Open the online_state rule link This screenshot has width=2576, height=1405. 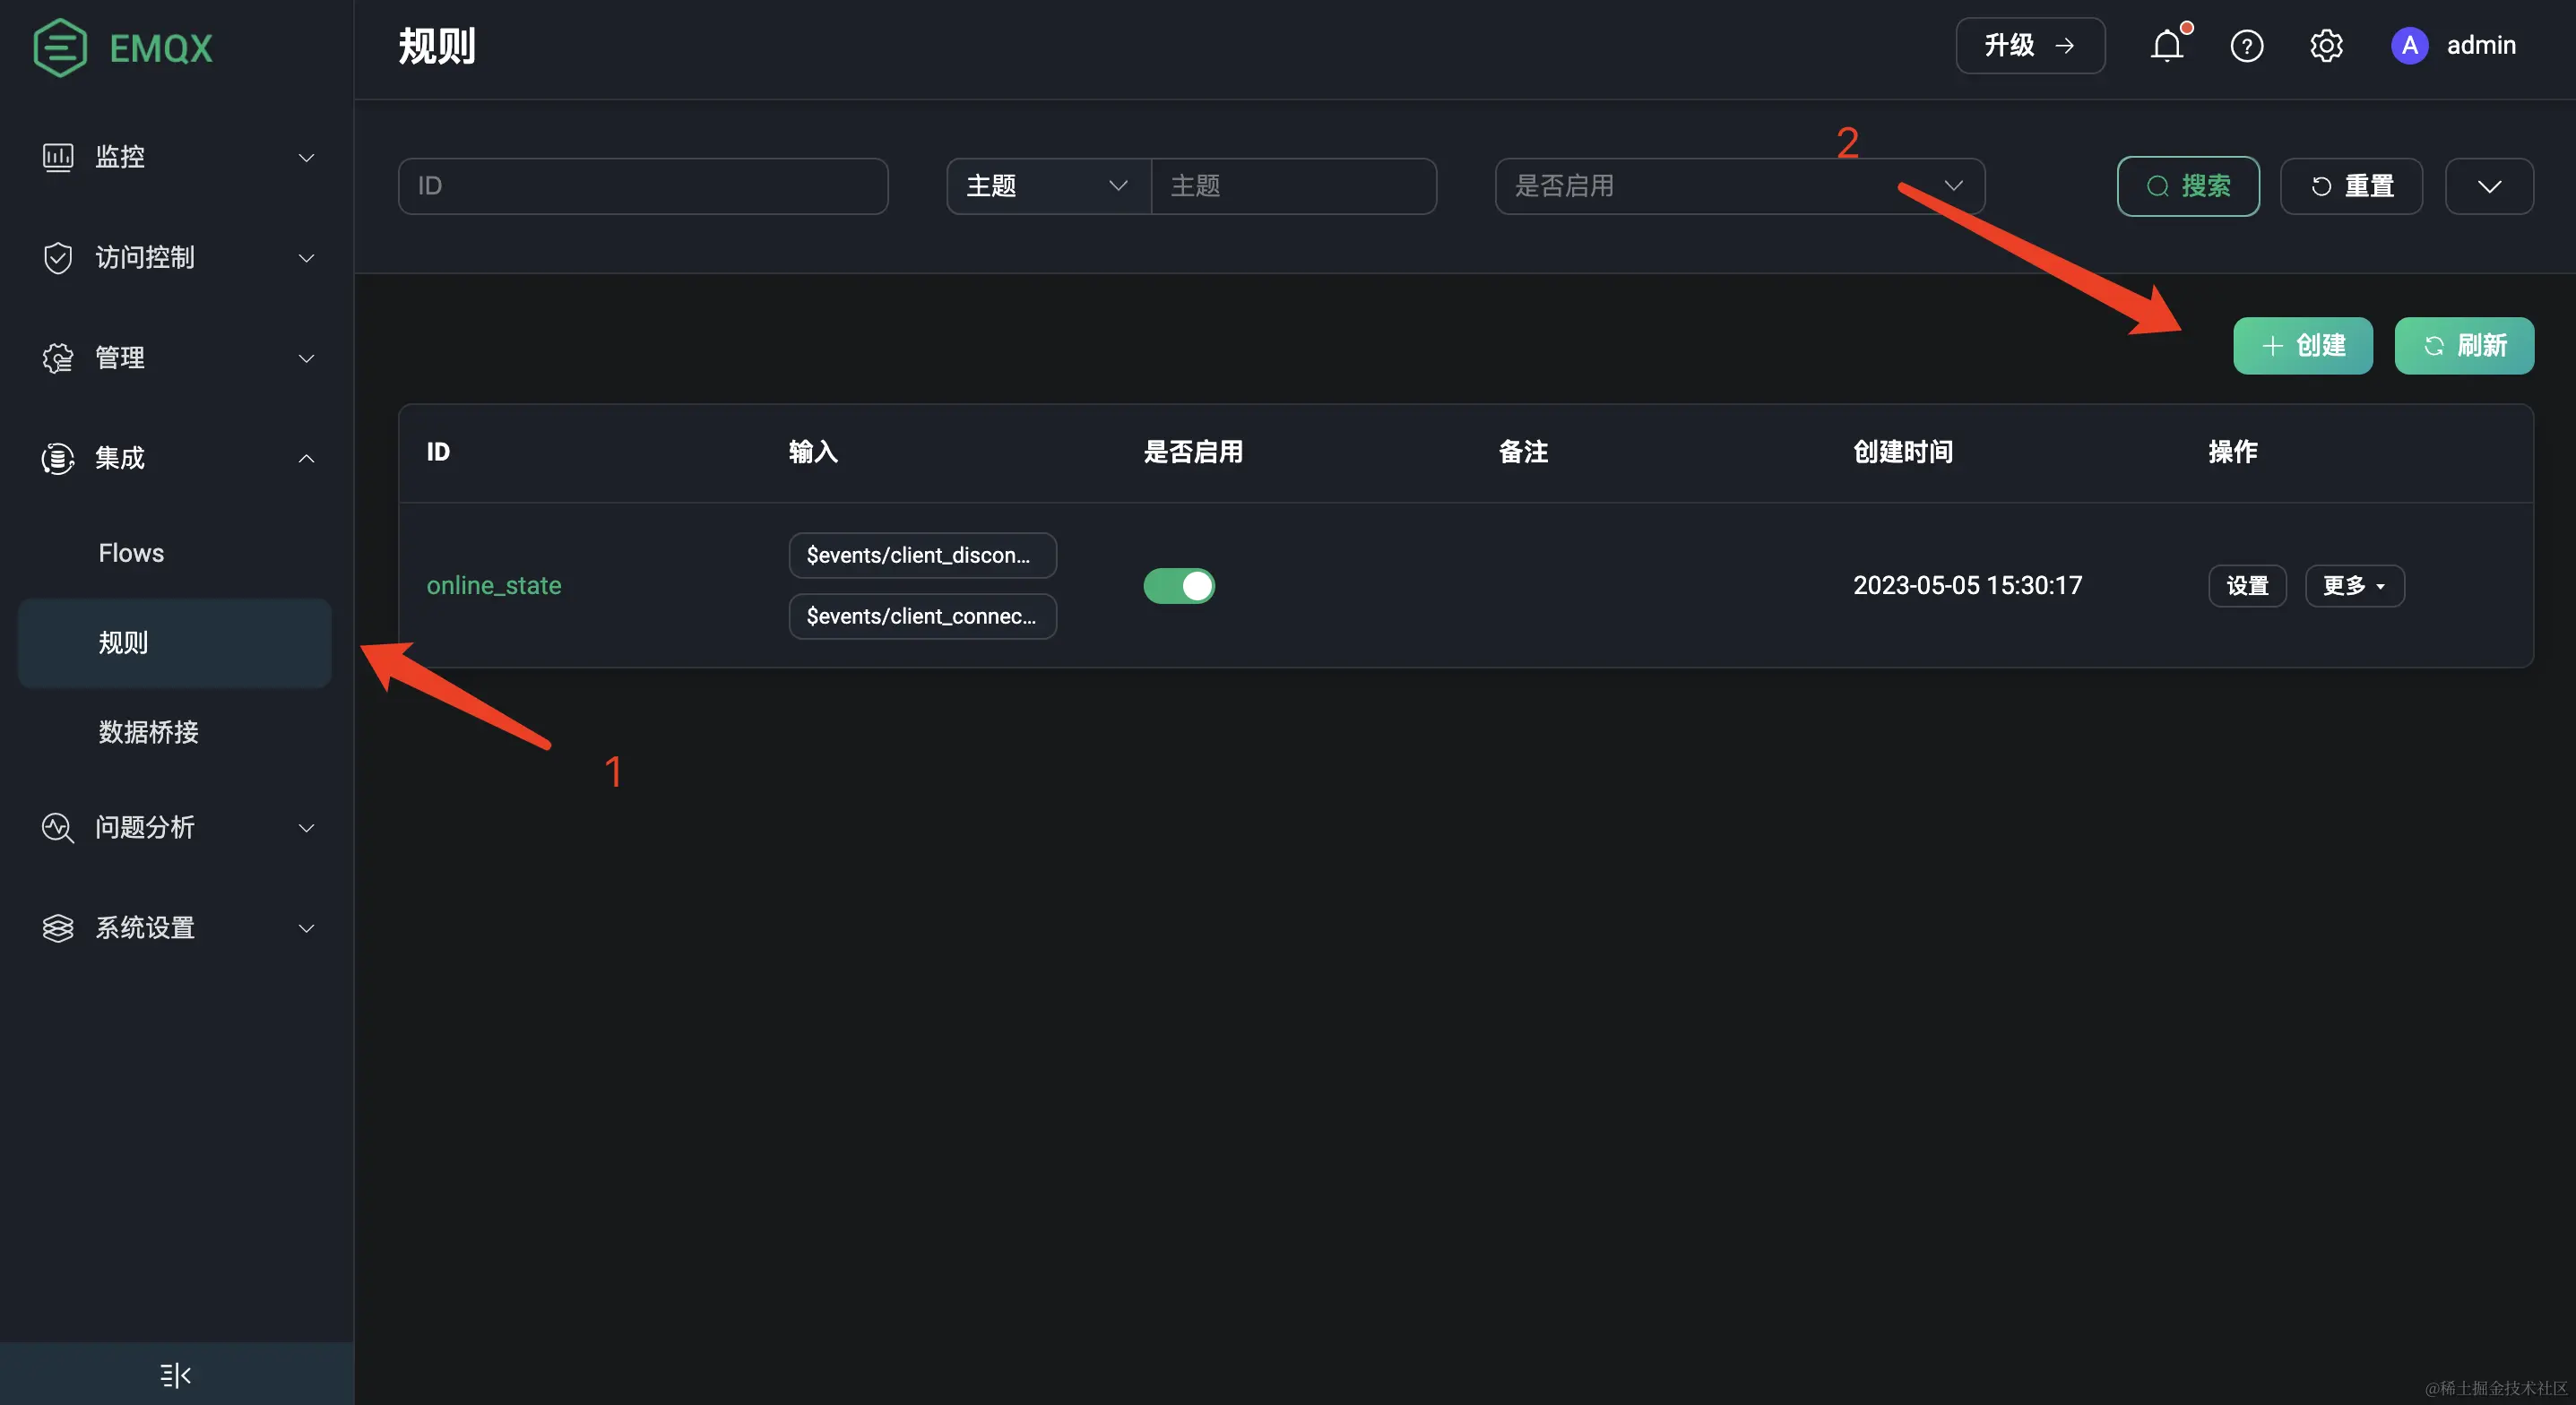pos(494,586)
